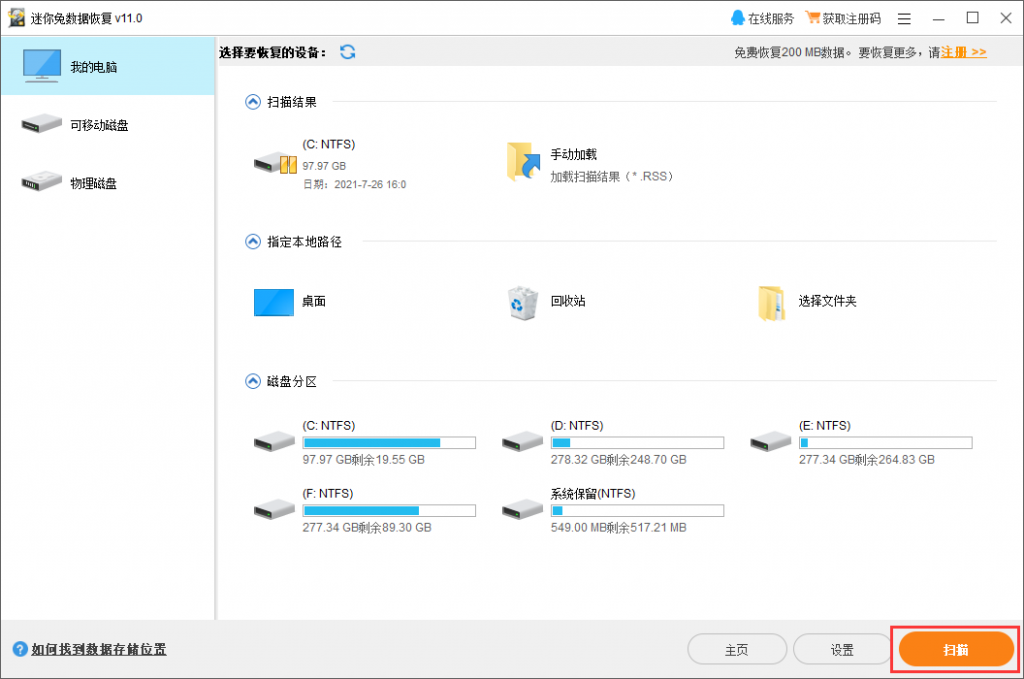Image resolution: width=1024 pixels, height=679 pixels.
Task: Select the C: NTFS partition drive icon
Action: coord(274,442)
